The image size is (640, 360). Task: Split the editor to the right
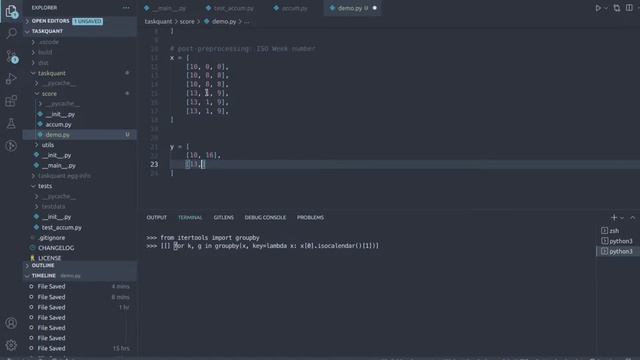tap(629, 8)
